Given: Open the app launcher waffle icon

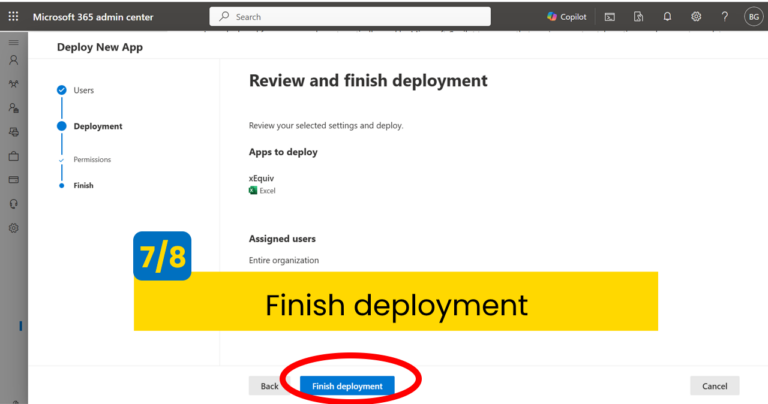Looking at the screenshot, I should (13, 17).
